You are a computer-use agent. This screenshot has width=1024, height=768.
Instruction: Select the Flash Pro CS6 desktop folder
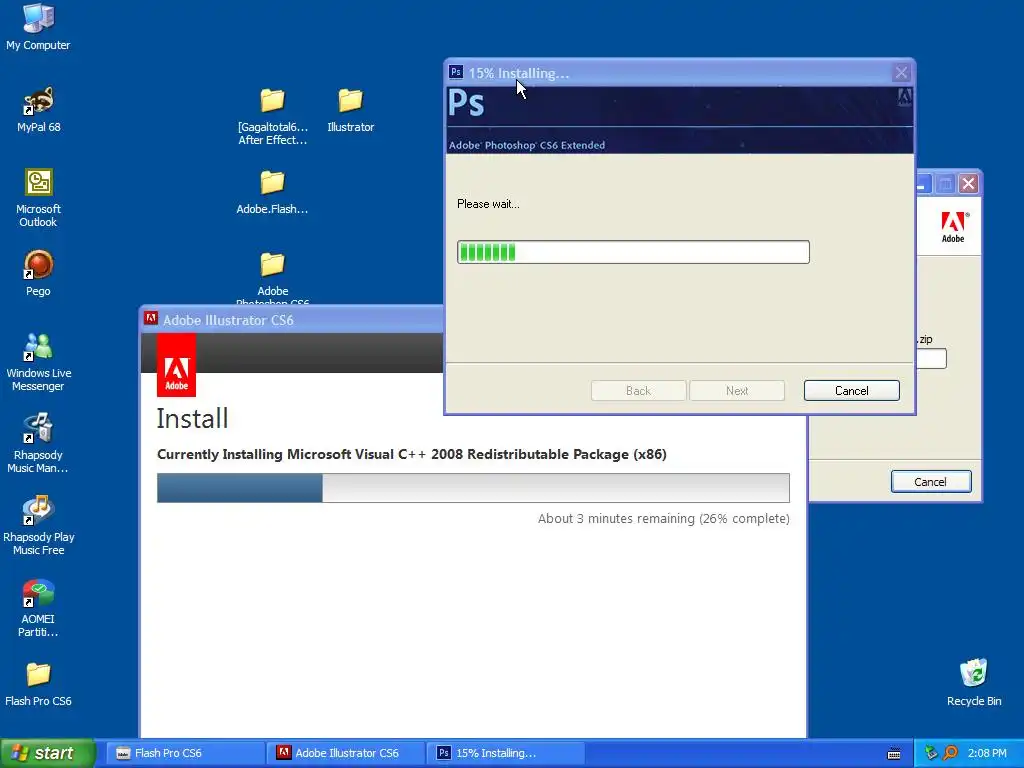coord(38,684)
